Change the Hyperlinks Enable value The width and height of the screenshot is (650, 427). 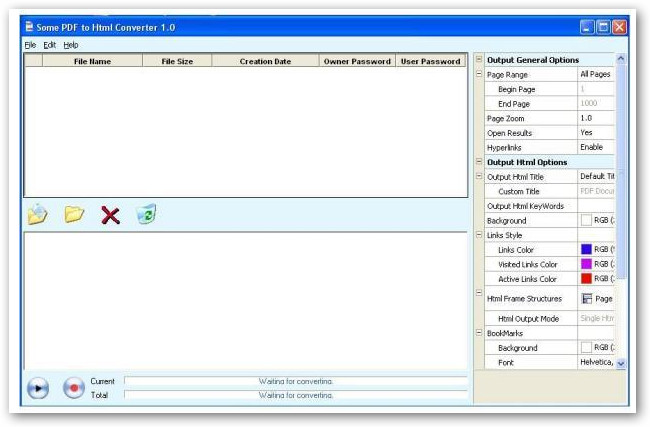(596, 147)
